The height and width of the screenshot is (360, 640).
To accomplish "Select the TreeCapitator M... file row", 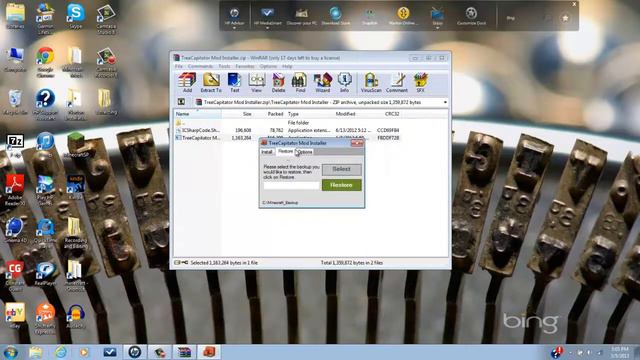I will pyautogui.click(x=288, y=138).
